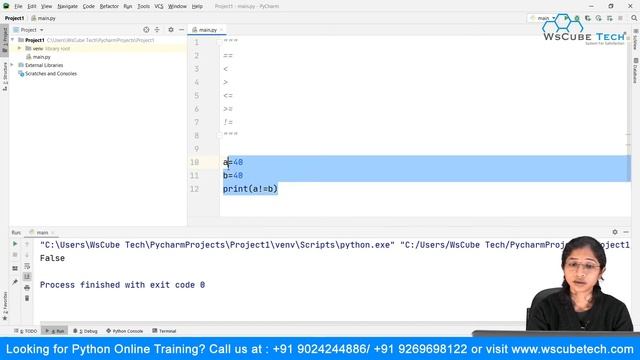Viewport: 640px width, 360px height.
Task: Open the Help menu
Action: click(197, 6)
